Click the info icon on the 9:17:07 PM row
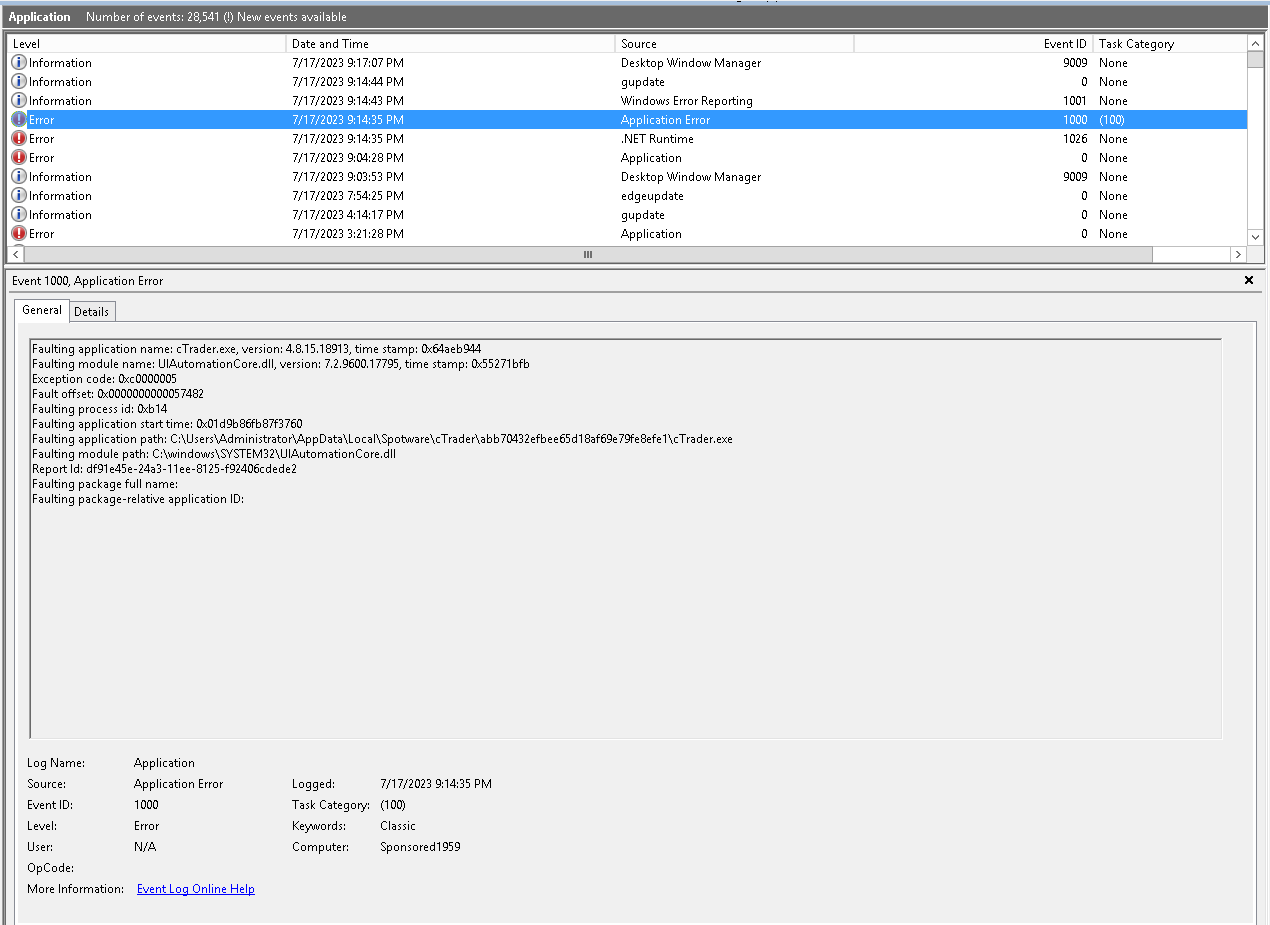This screenshot has height=925, width=1270. click(19, 63)
